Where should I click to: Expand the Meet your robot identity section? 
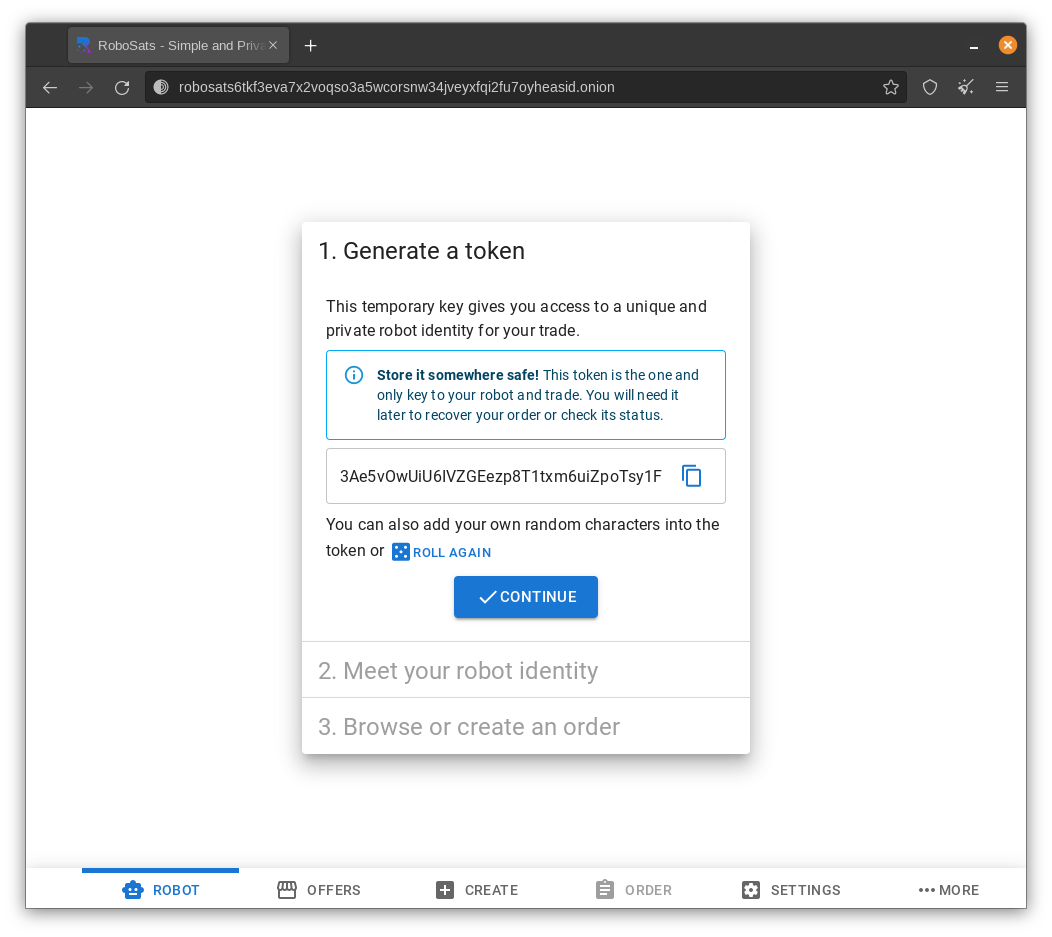click(x=525, y=670)
